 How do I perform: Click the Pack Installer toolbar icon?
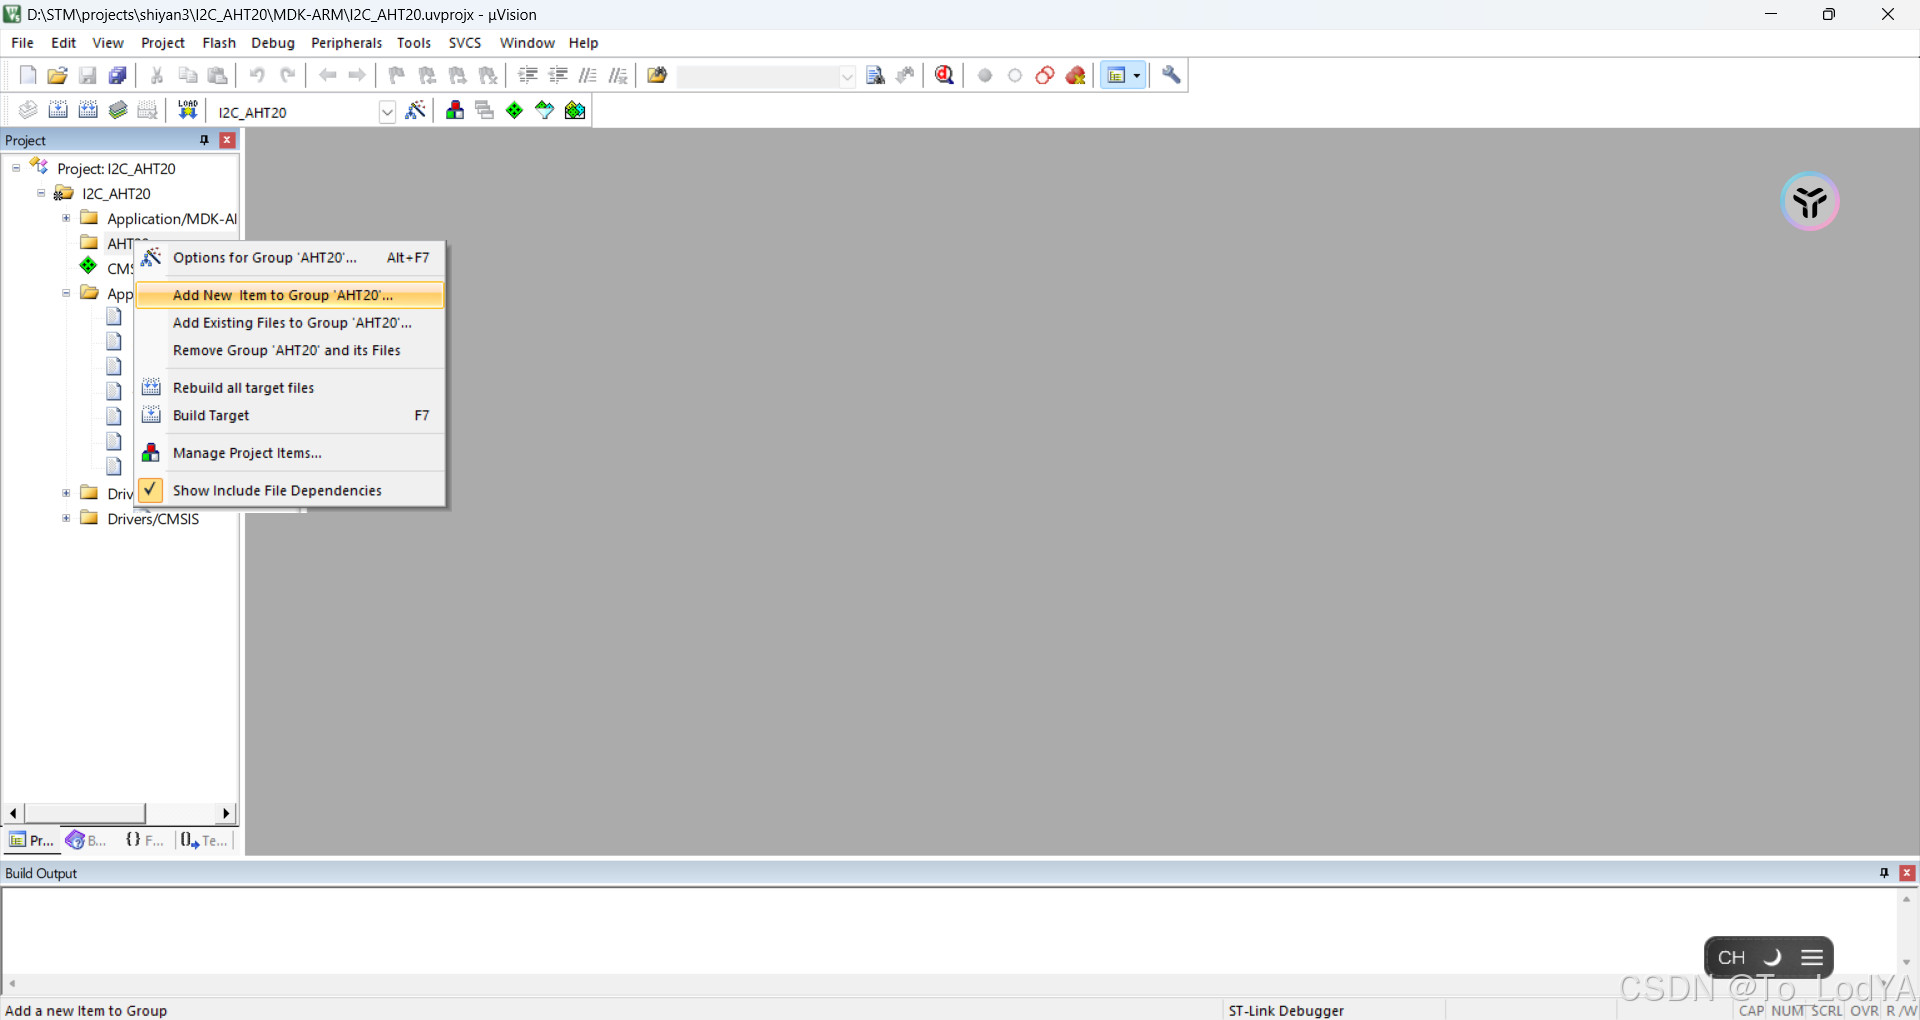click(575, 110)
